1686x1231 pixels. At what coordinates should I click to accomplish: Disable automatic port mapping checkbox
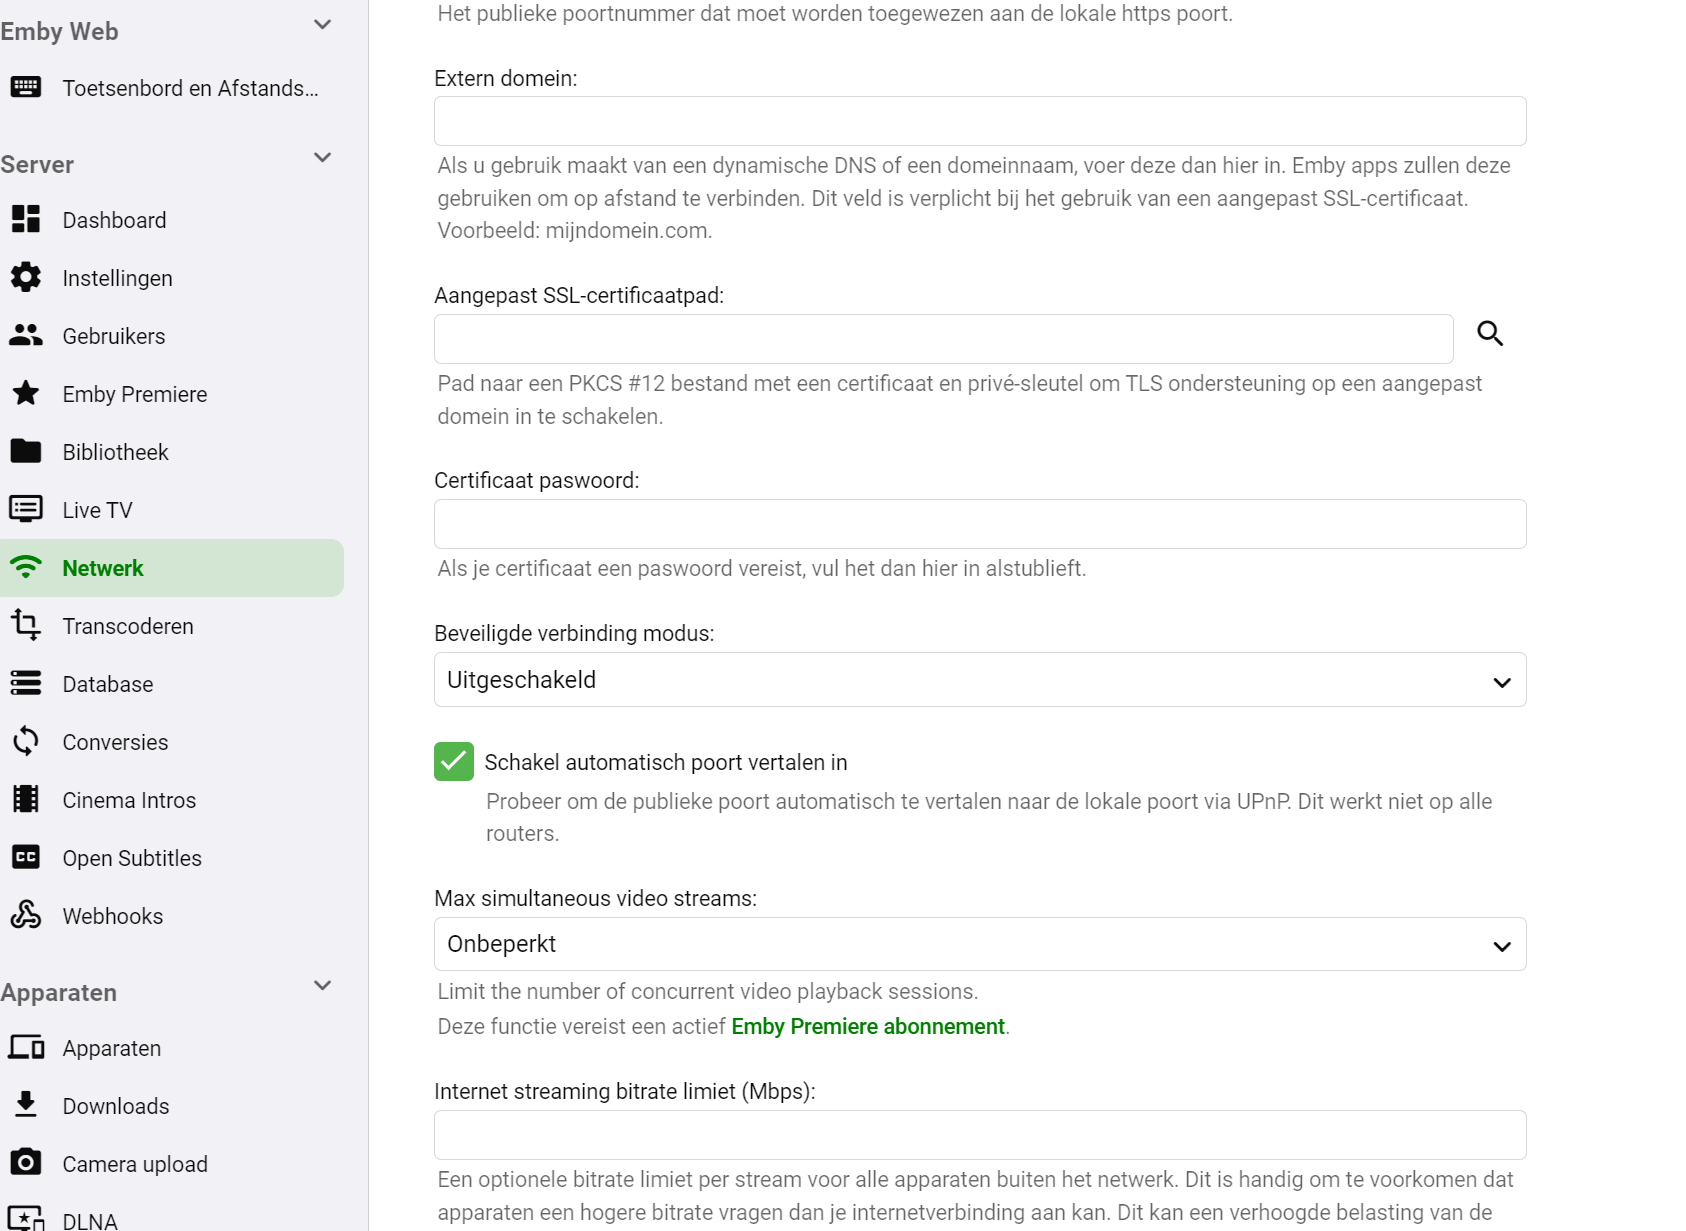(x=454, y=762)
